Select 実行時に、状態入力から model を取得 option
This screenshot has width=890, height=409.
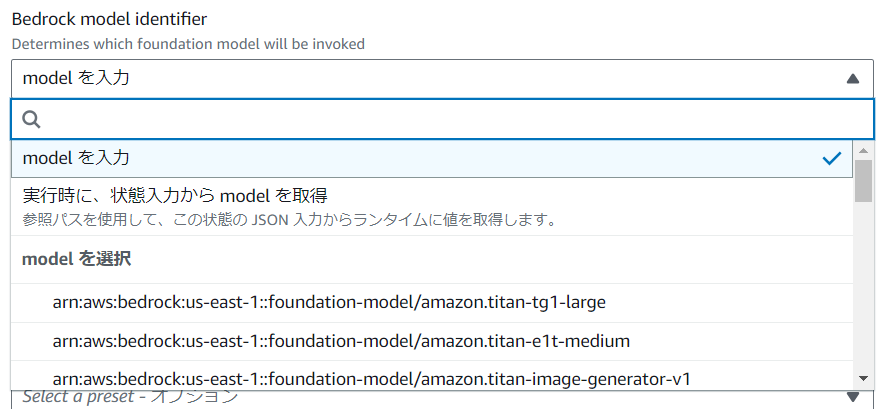175,195
